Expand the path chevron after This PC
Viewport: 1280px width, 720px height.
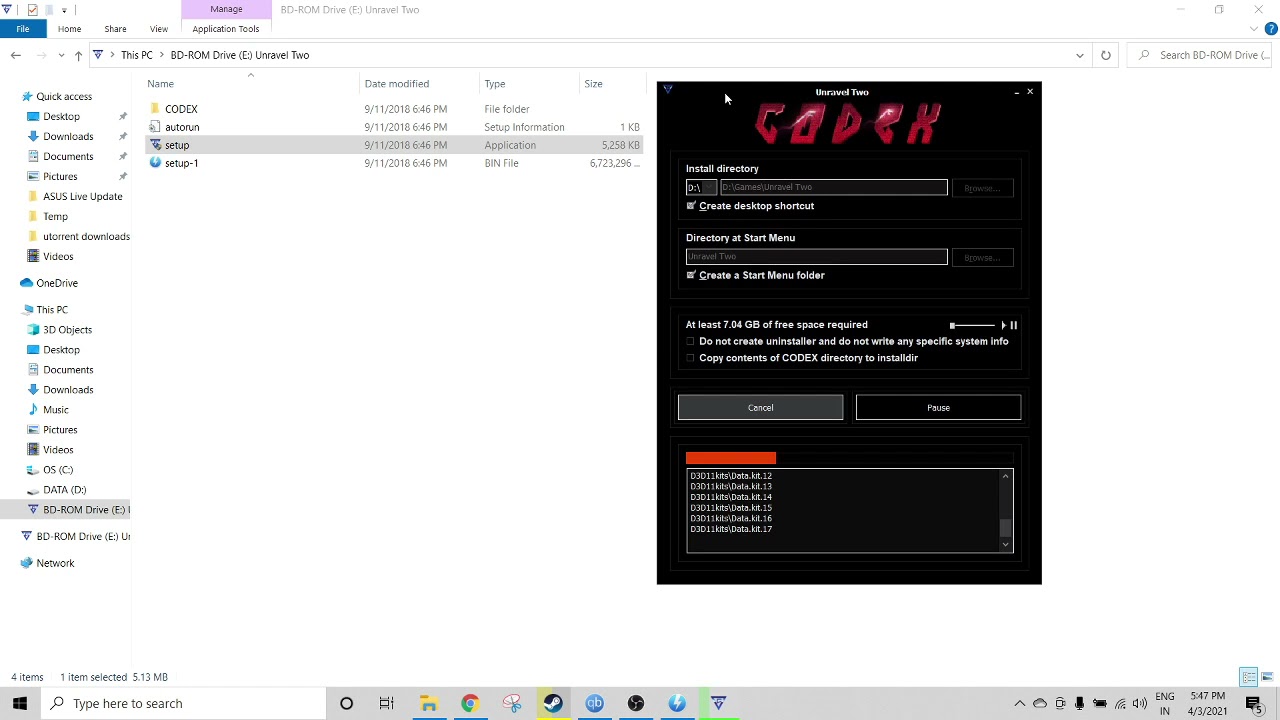(x=161, y=55)
